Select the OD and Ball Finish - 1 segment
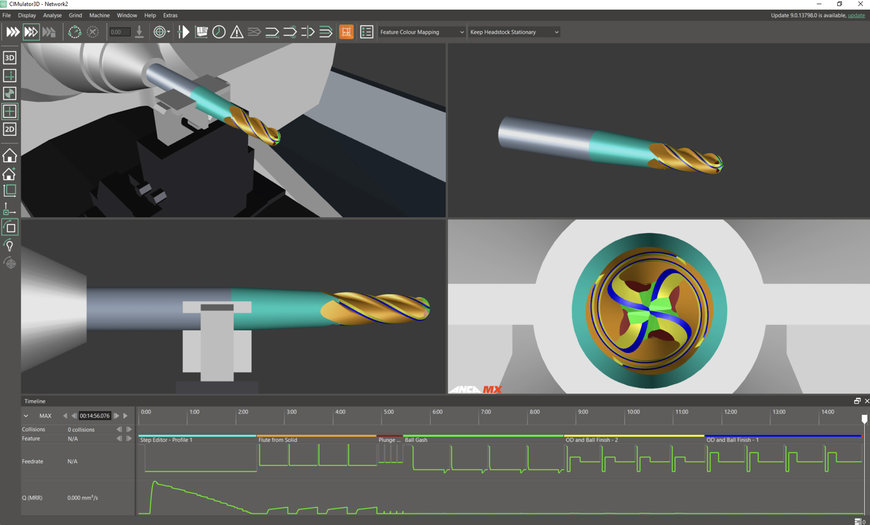Viewport: 870px width, 525px height. [783, 439]
